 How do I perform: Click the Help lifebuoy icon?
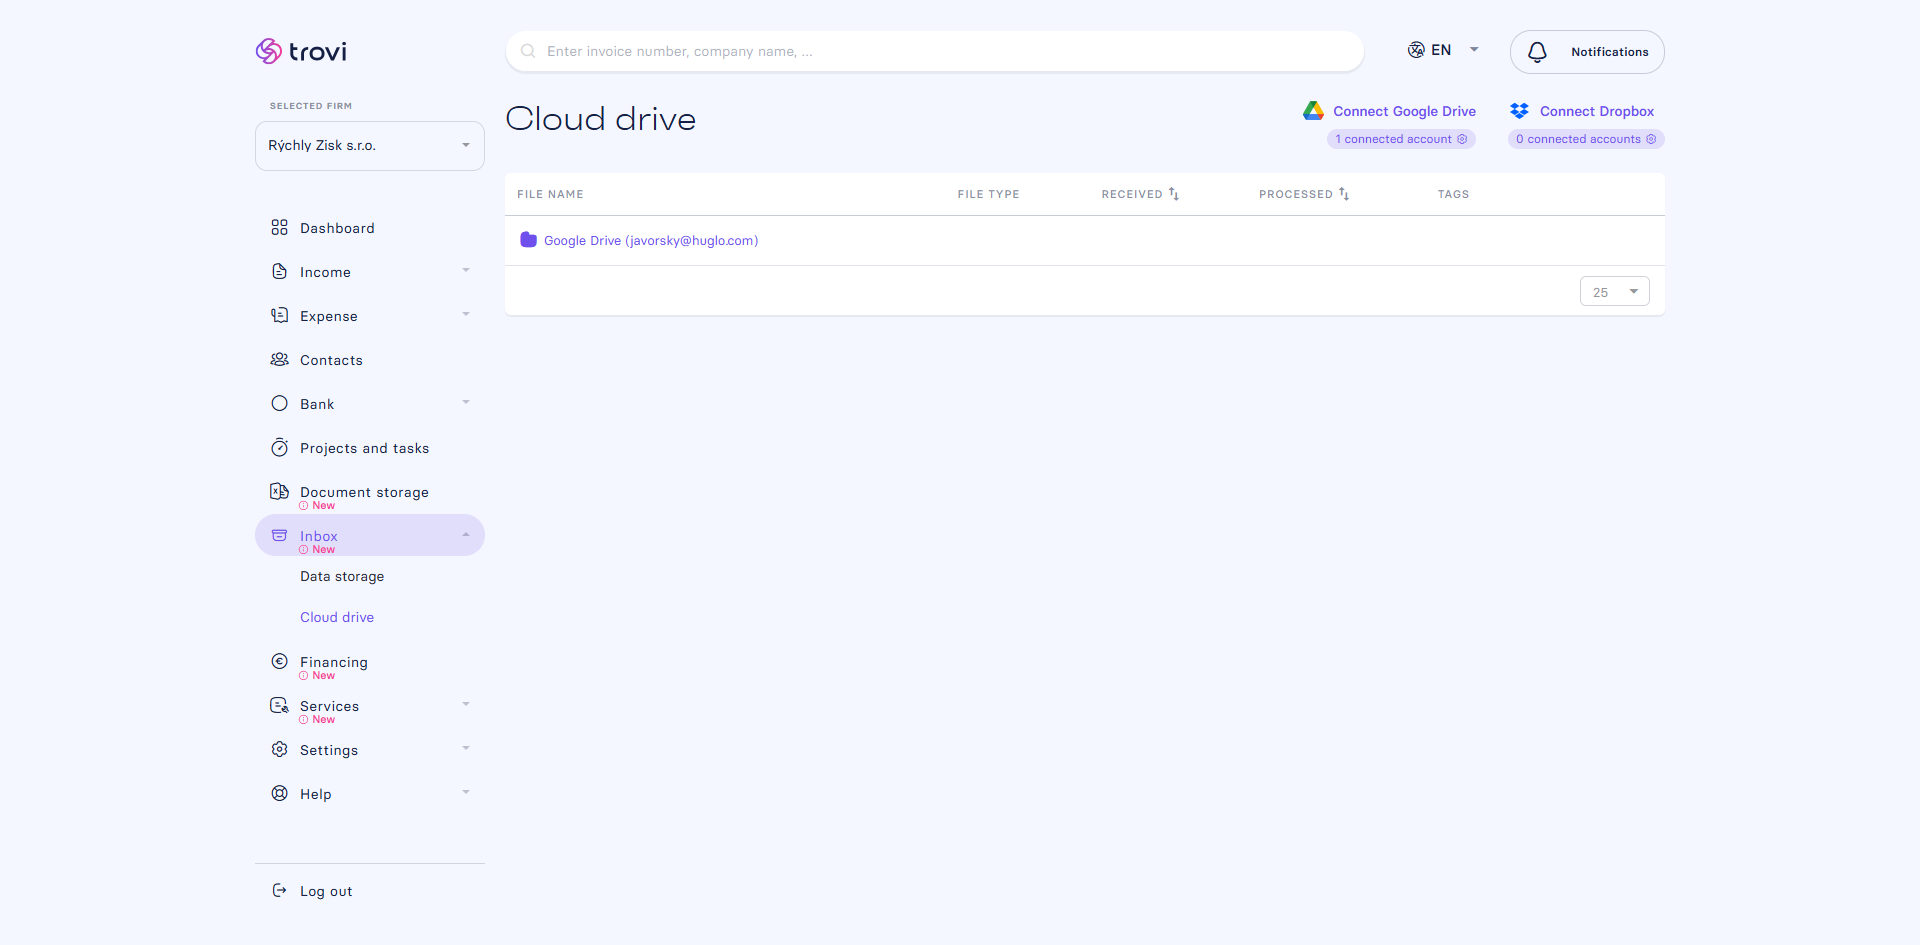coord(279,794)
